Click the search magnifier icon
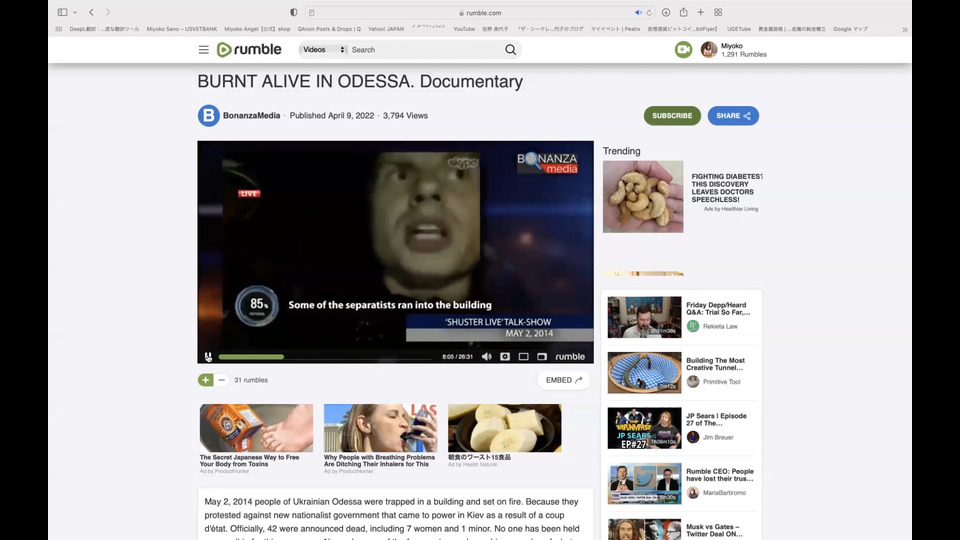 click(511, 50)
